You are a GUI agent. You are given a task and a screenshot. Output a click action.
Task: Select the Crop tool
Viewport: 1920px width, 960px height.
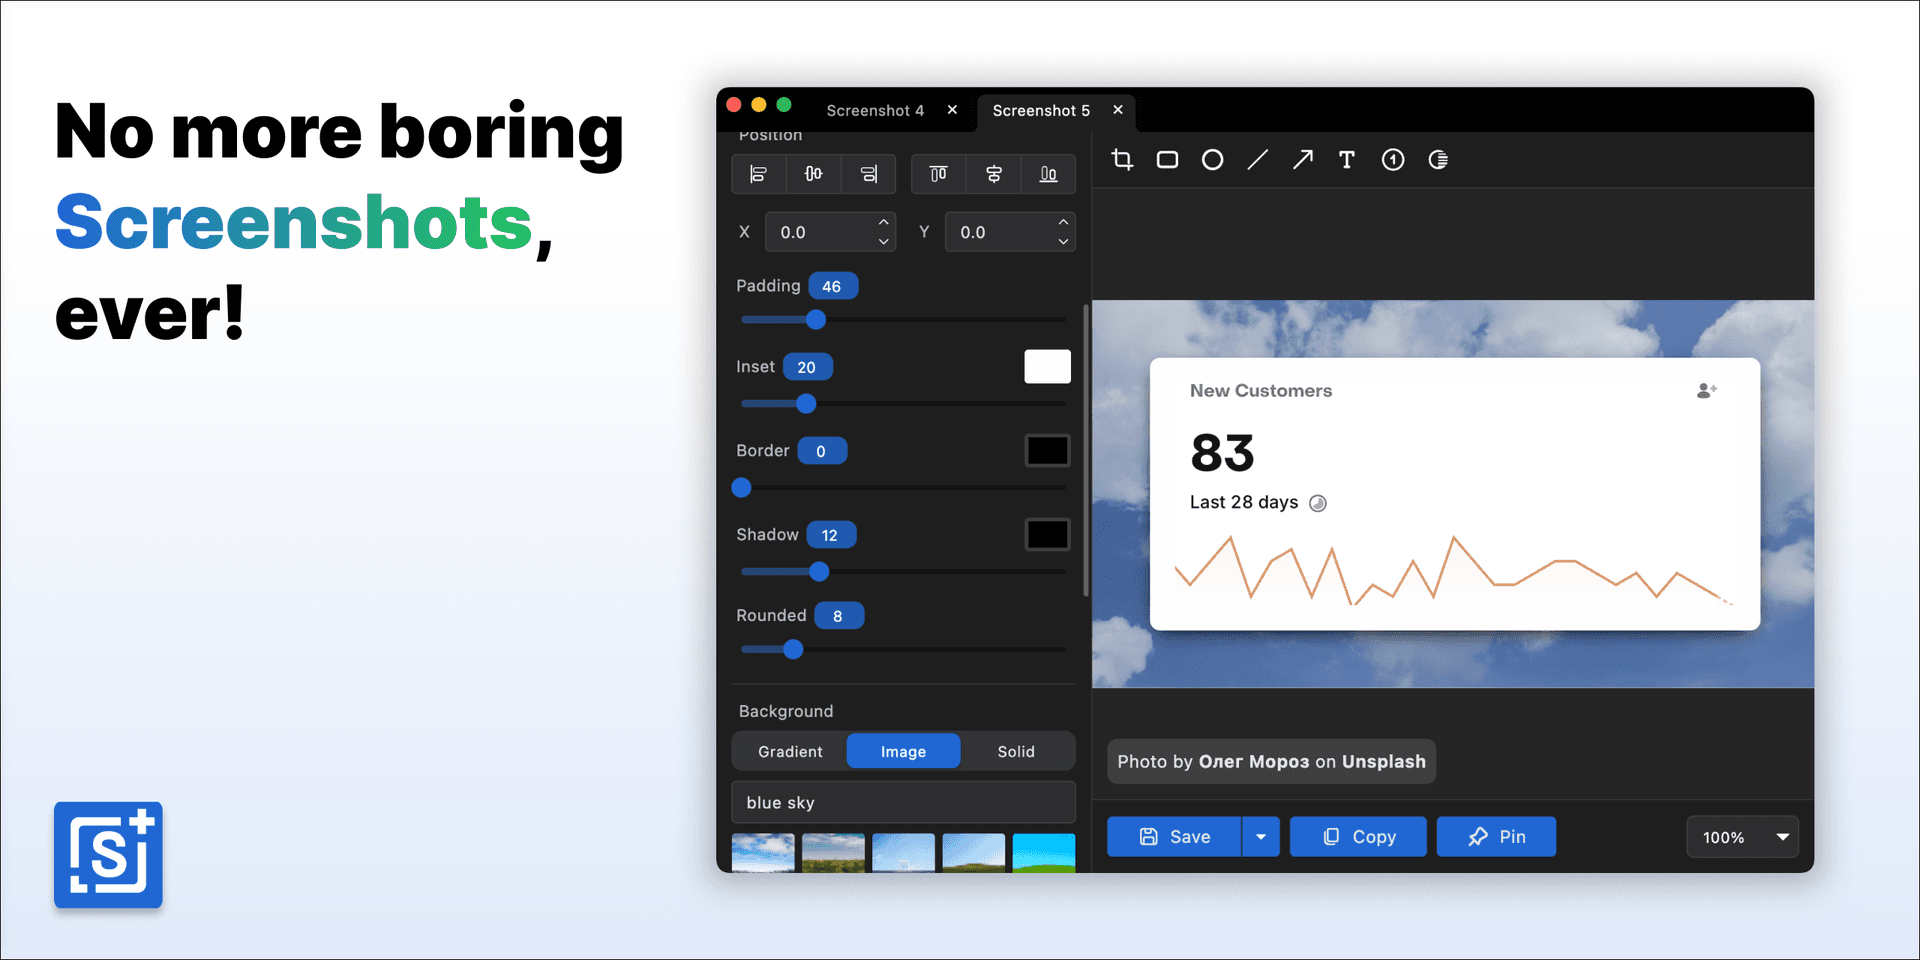point(1122,160)
